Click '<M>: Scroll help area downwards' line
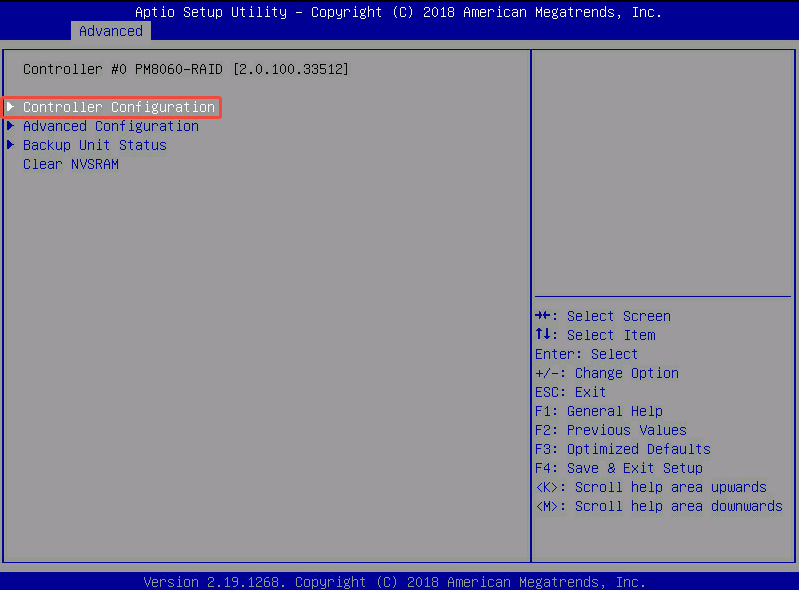The image size is (799, 590). point(659,506)
